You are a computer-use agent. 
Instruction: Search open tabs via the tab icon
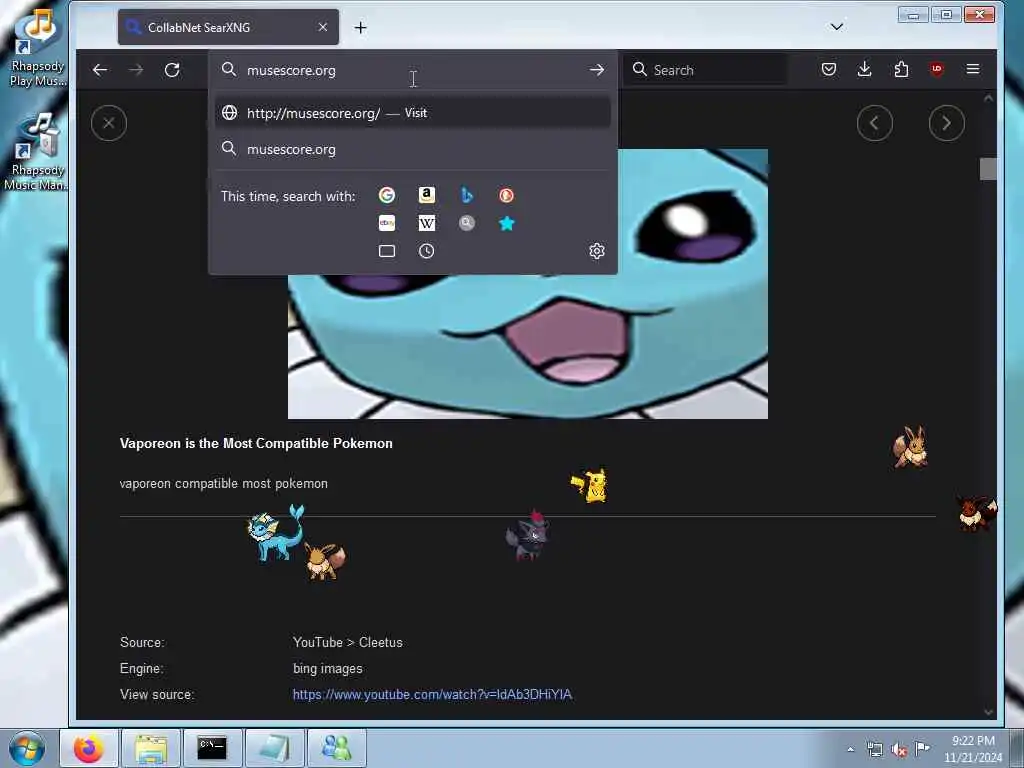click(x=387, y=251)
